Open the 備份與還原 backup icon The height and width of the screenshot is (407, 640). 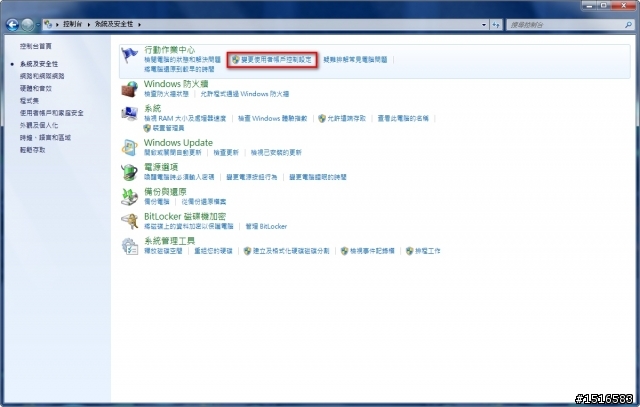(129, 196)
